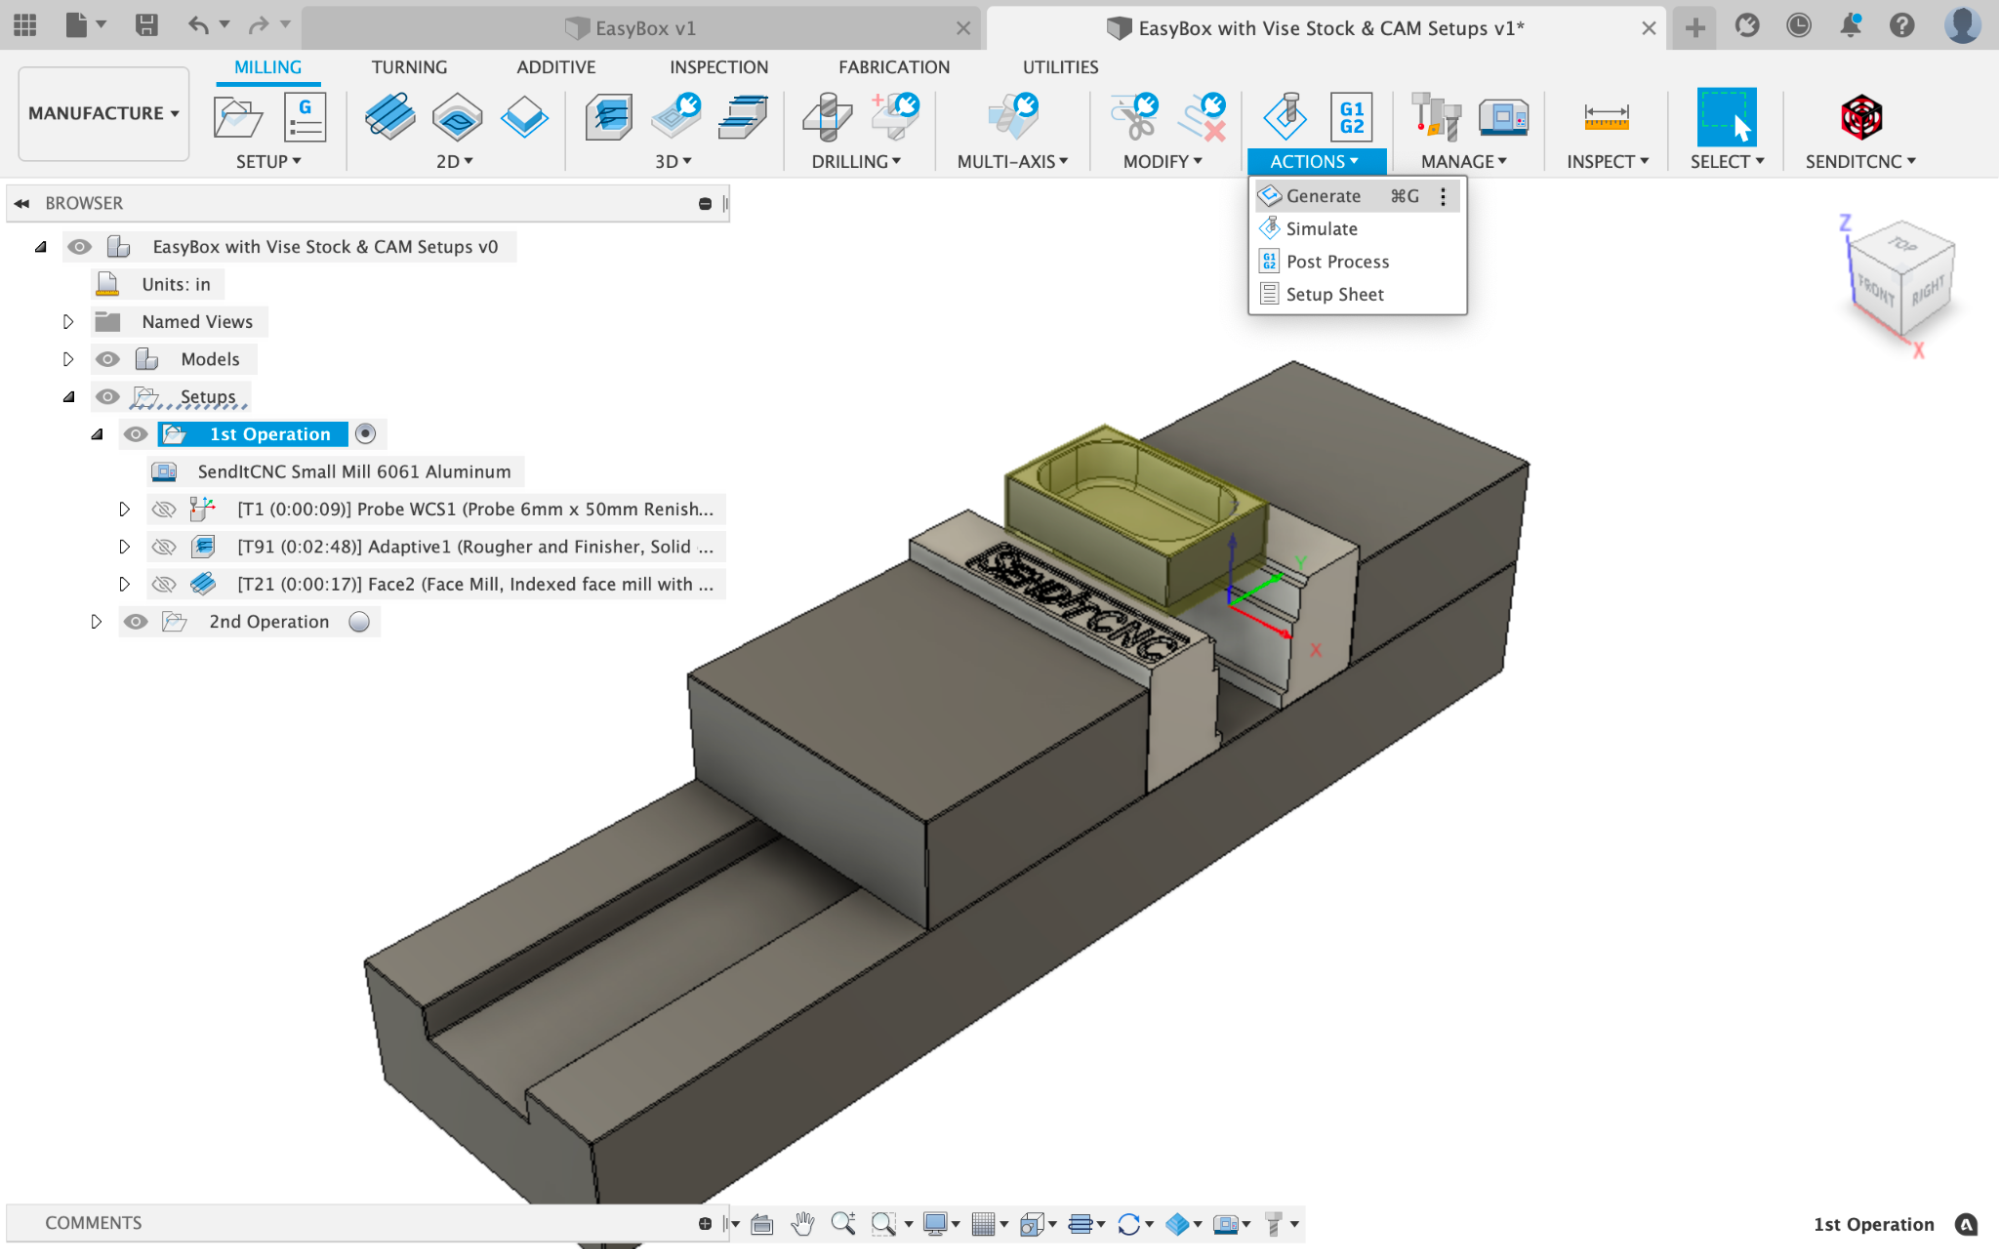The image size is (1999, 1250).
Task: Select Post Process from Actions dropdown
Action: point(1338,261)
